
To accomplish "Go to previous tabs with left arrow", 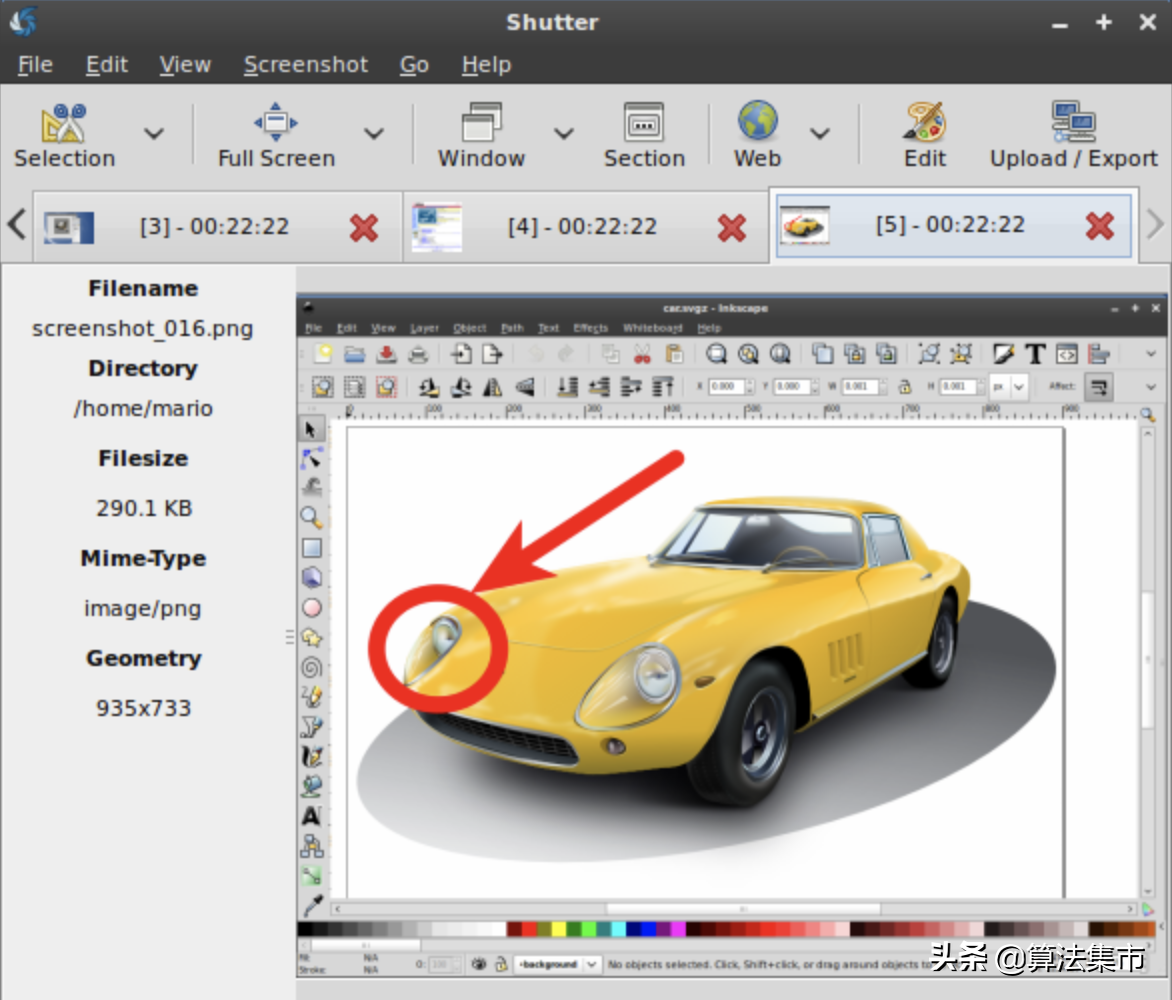I will (x=16, y=224).
